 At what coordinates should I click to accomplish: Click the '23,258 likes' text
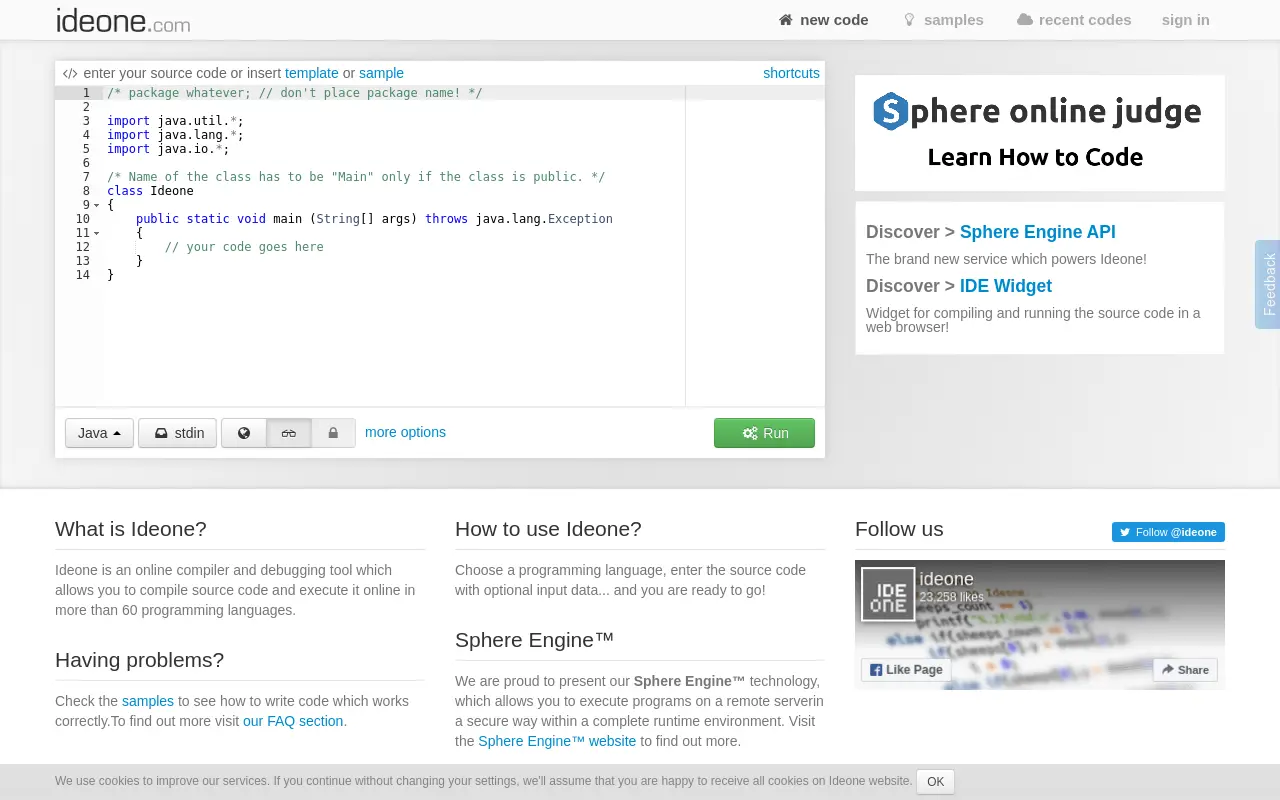tap(951, 597)
